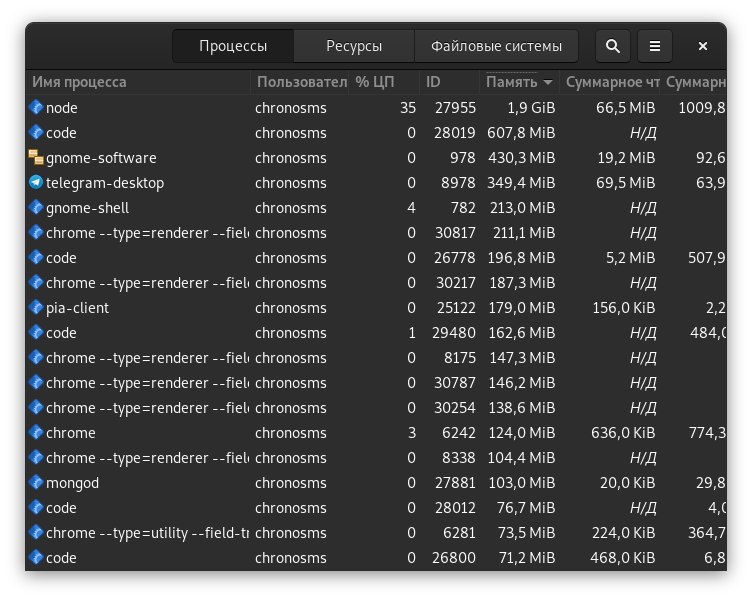752x599 pixels.
Task: Click memory value 349,4 MiB
Action: tap(521, 183)
